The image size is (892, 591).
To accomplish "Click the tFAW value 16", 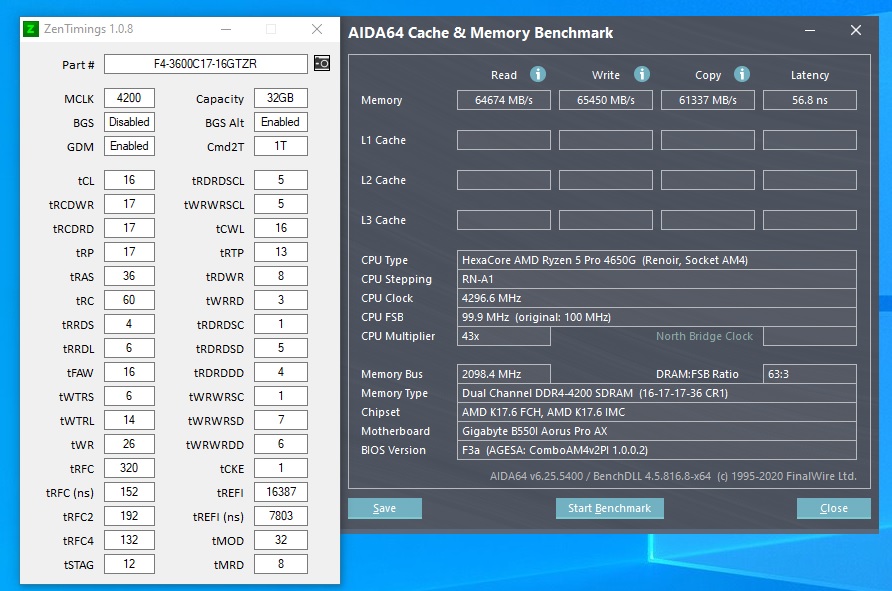I will [129, 372].
